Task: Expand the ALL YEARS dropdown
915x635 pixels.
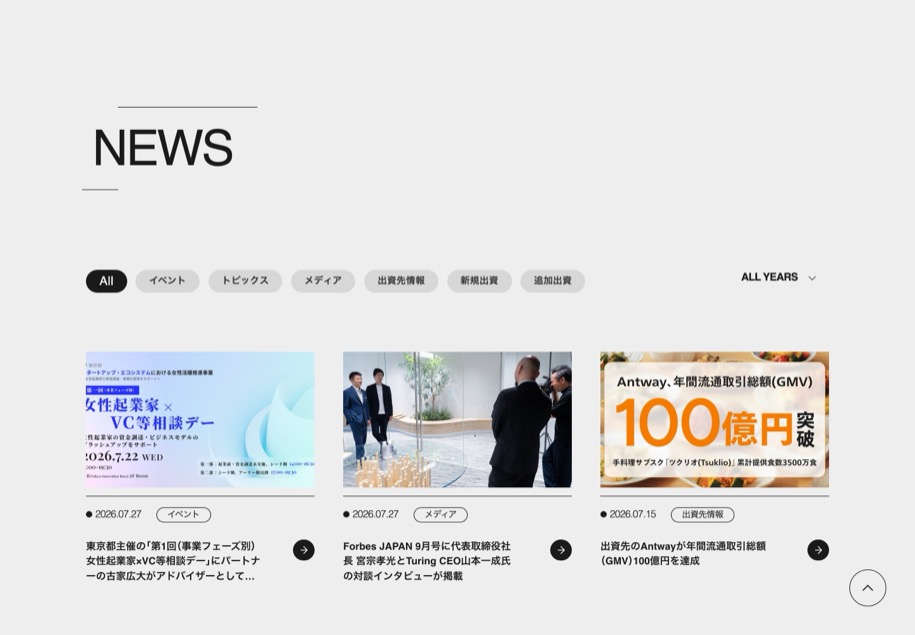Action: click(778, 277)
